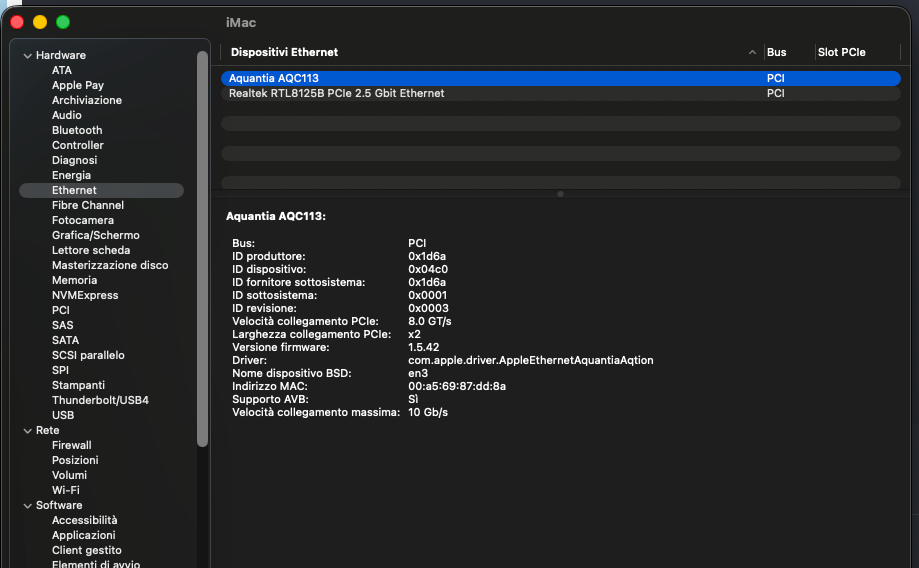Collapse the Hardware section chevron
The width and height of the screenshot is (919, 568).
28,56
